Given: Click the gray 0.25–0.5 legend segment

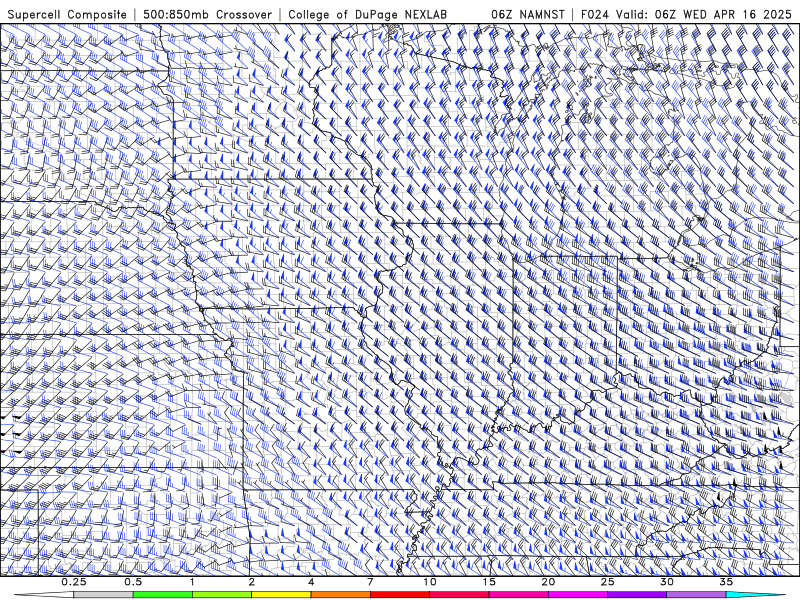Looking at the screenshot, I should [x=103, y=595].
